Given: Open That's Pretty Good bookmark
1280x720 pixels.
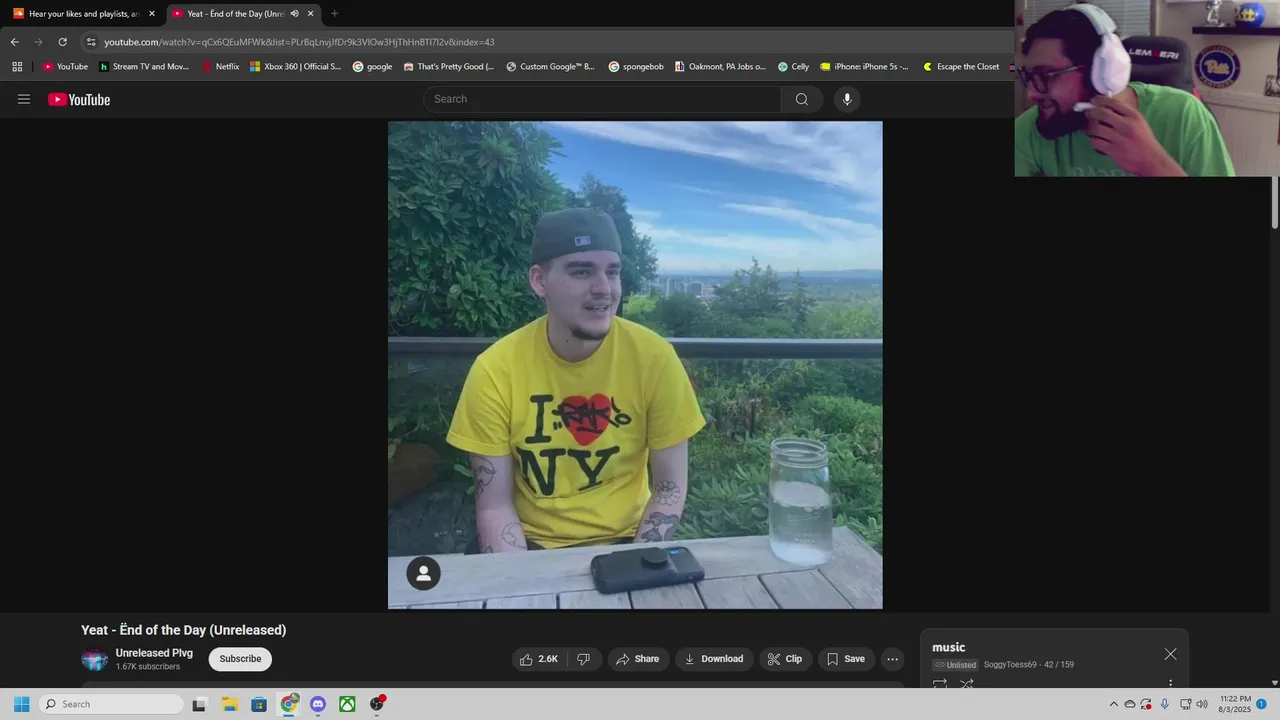Looking at the screenshot, I should point(449,67).
